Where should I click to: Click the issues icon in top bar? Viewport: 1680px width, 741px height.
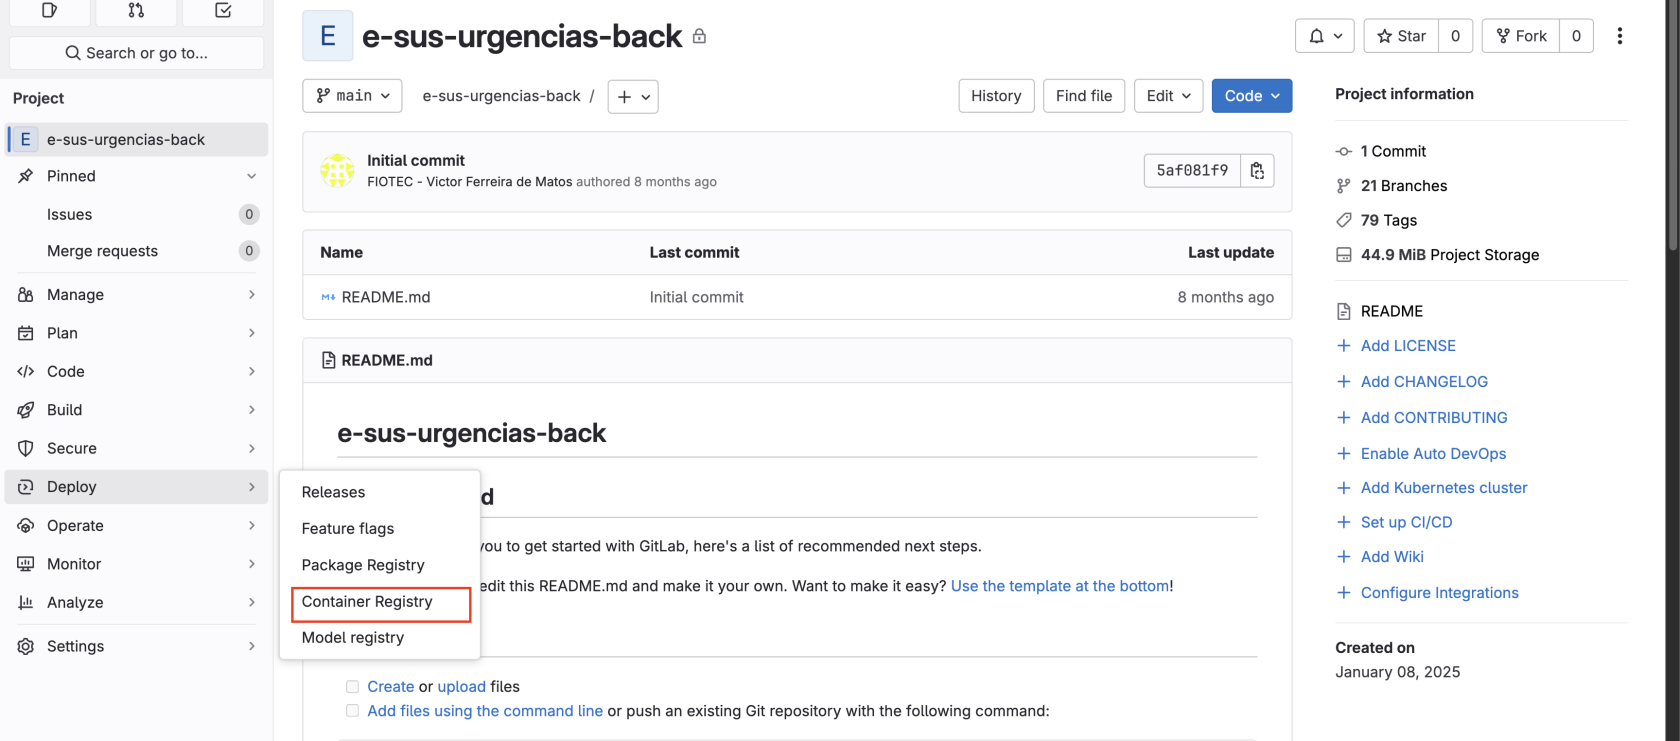49,11
